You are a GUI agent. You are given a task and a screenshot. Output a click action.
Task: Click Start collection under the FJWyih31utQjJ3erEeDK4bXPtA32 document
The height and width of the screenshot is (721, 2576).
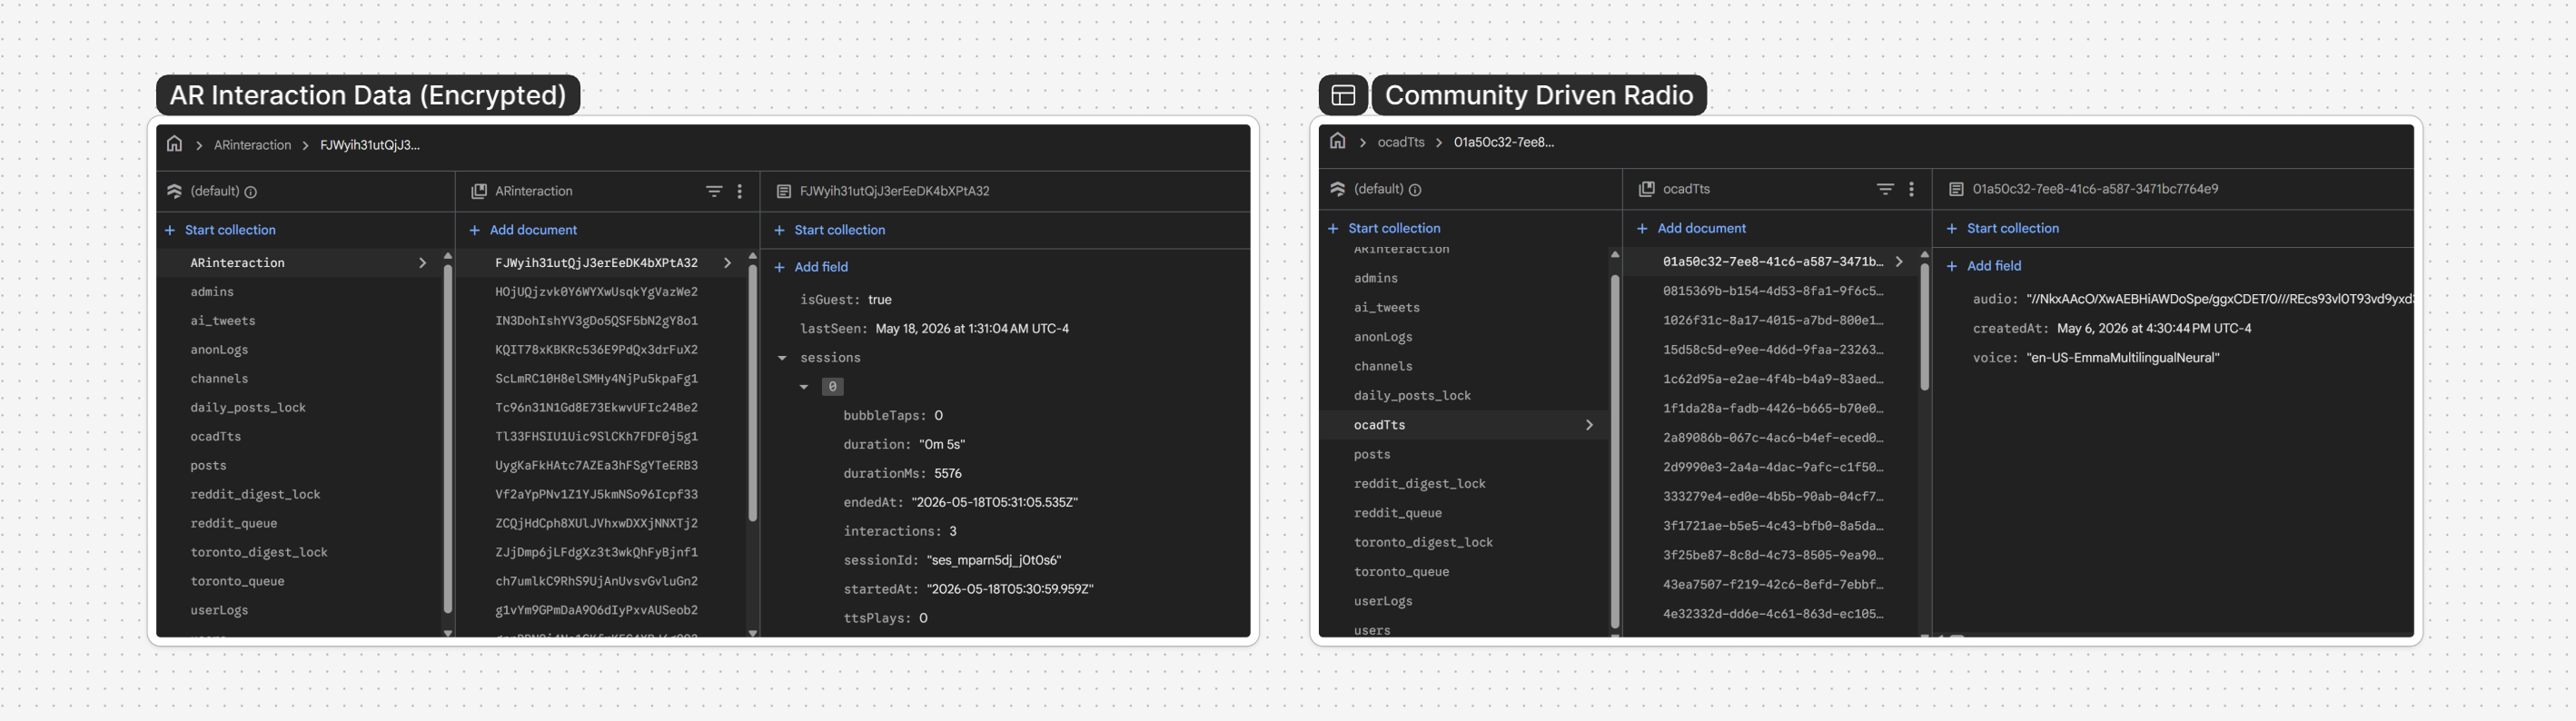829,230
